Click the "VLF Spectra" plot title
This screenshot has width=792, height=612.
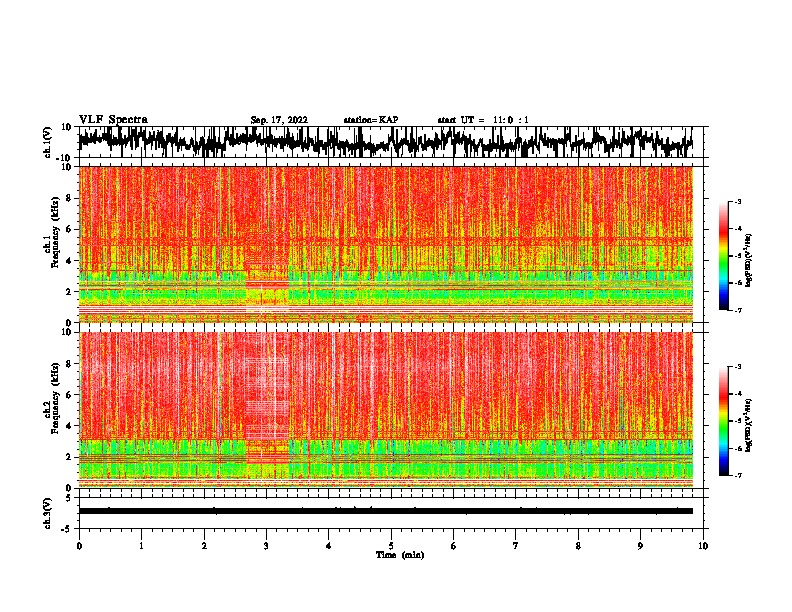[113, 119]
